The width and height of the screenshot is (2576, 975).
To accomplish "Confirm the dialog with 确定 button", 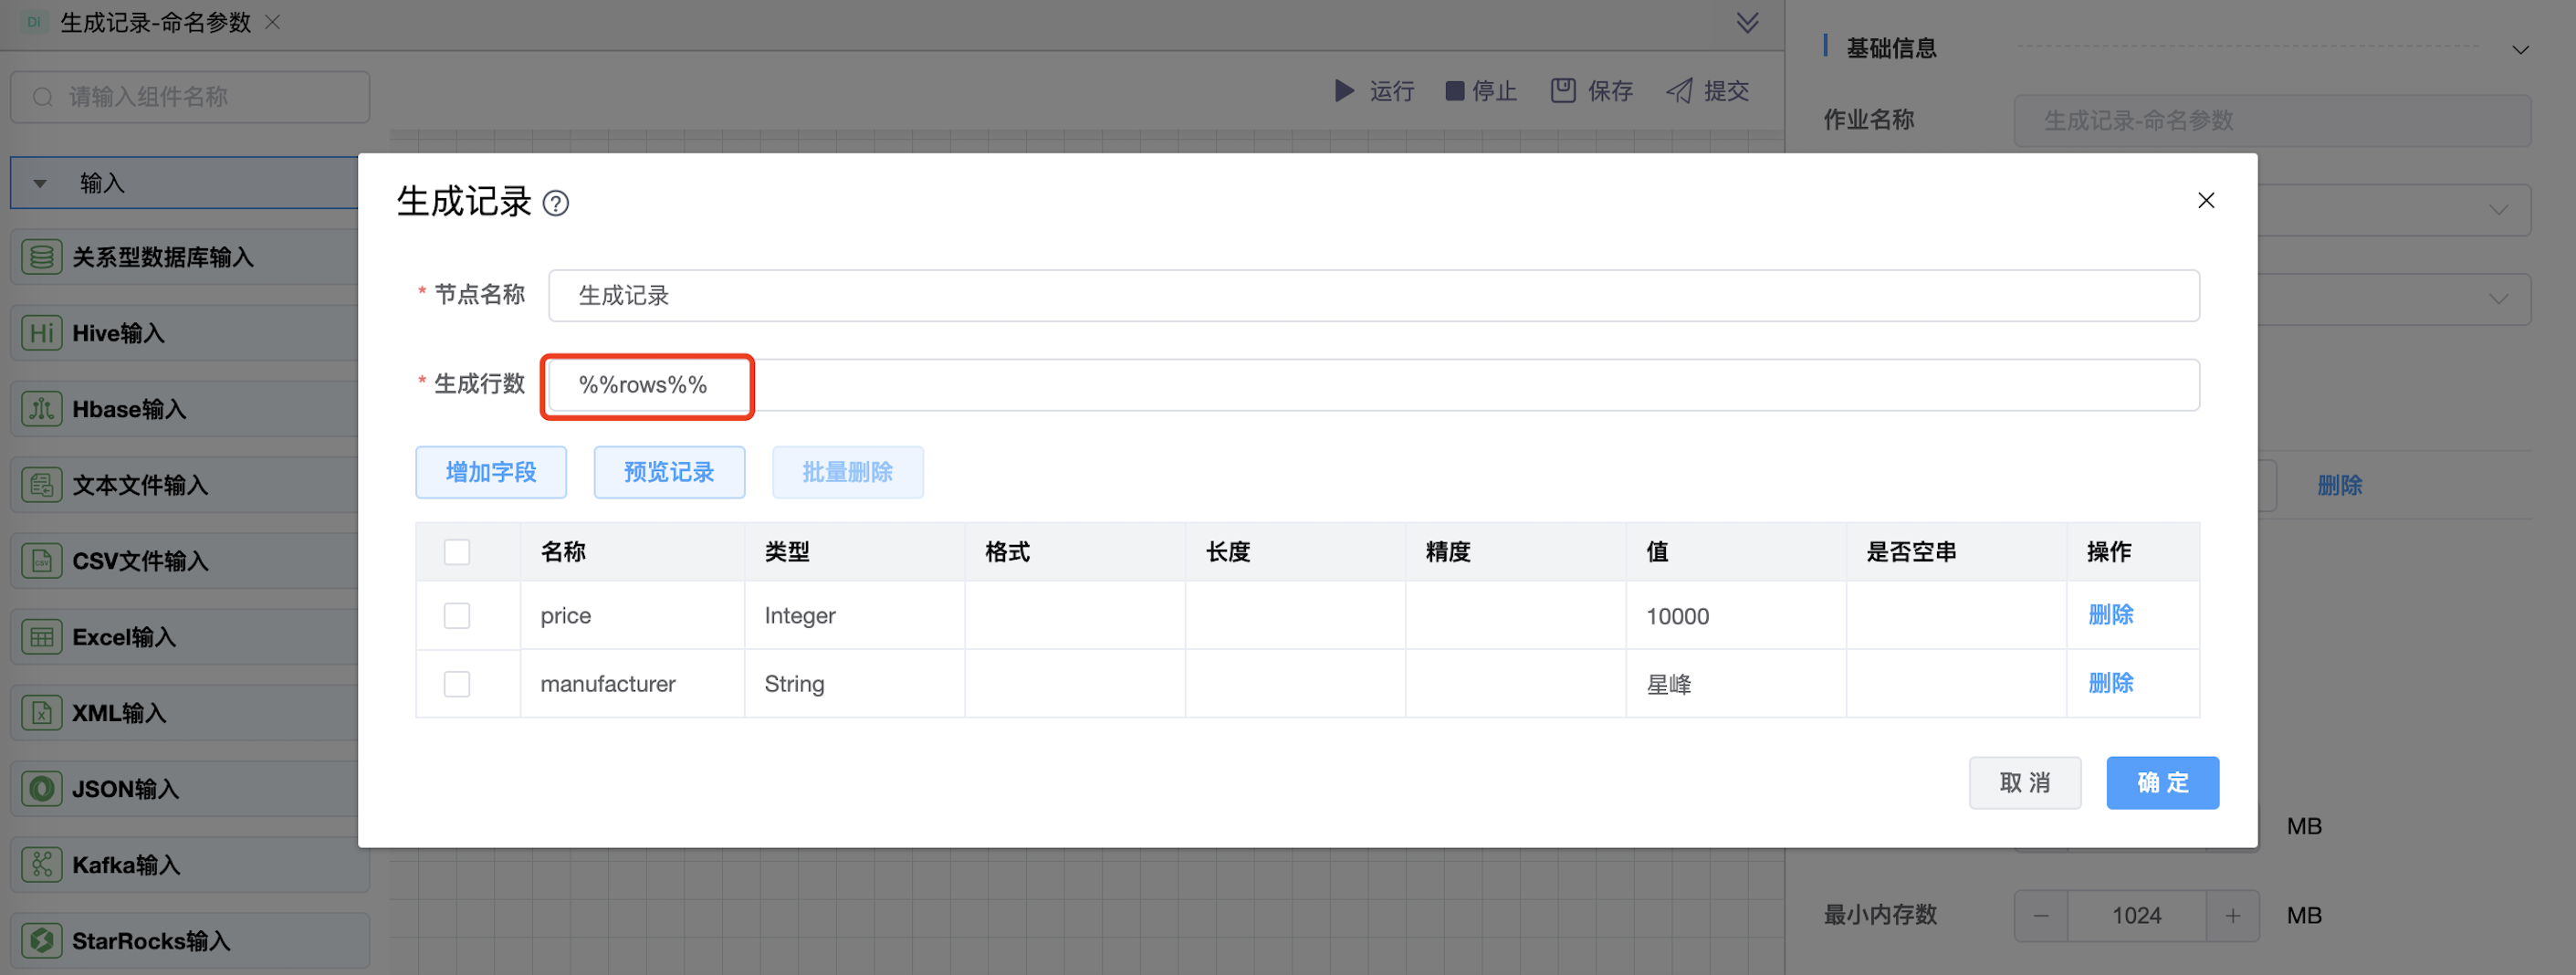I will 2162,783.
